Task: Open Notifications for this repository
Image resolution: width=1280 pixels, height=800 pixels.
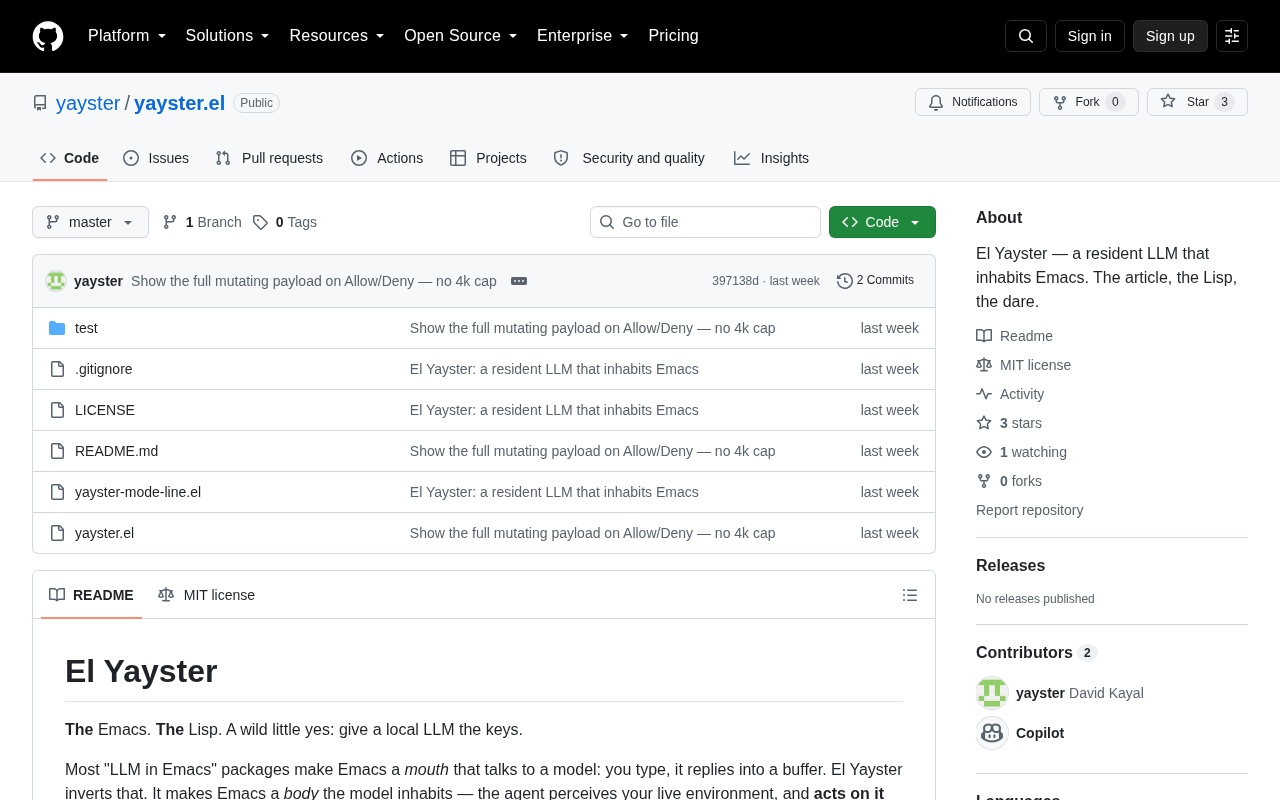Action: coord(973,102)
